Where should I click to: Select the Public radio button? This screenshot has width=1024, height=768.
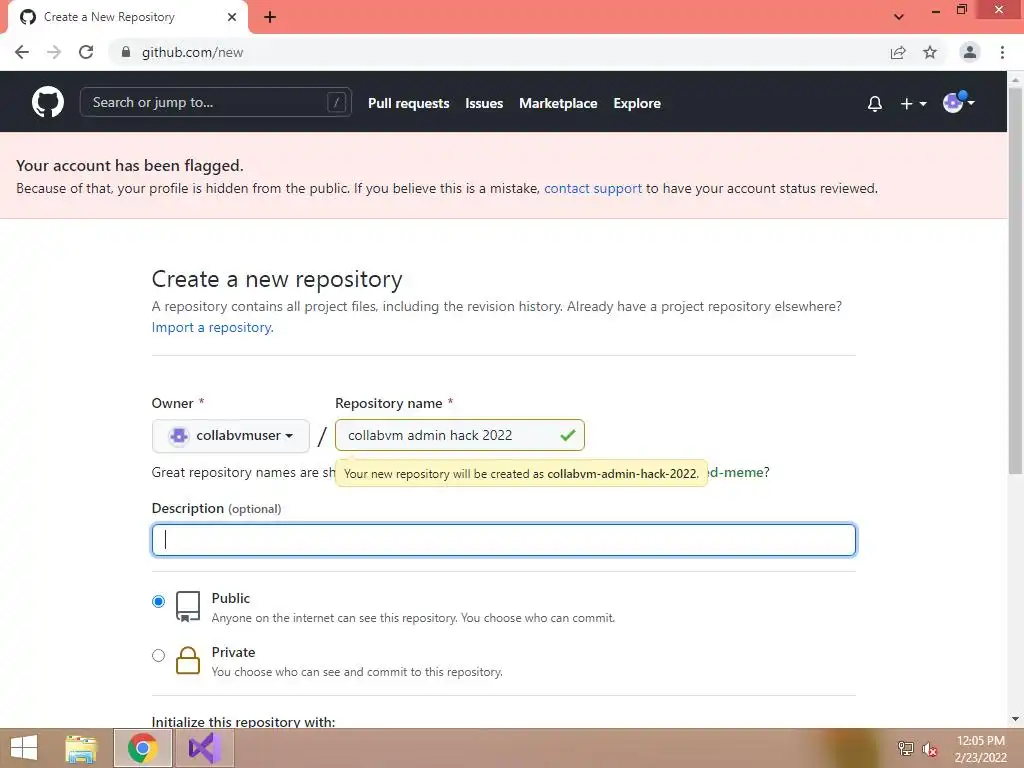tap(158, 601)
